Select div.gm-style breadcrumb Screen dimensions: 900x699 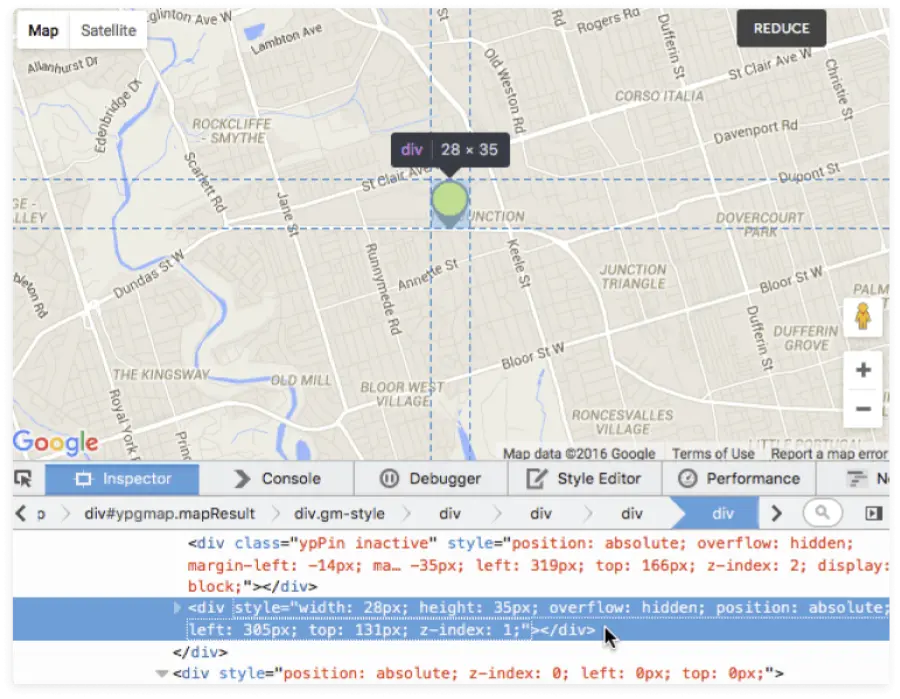coord(339,514)
